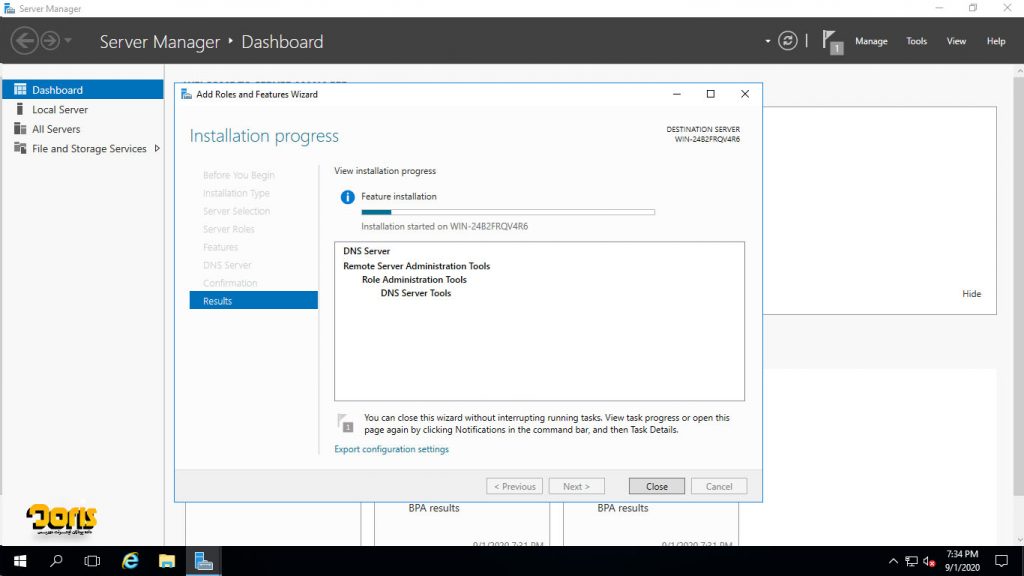
Task: Close the Add Roles and Features Wizard window
Action: [744, 94]
